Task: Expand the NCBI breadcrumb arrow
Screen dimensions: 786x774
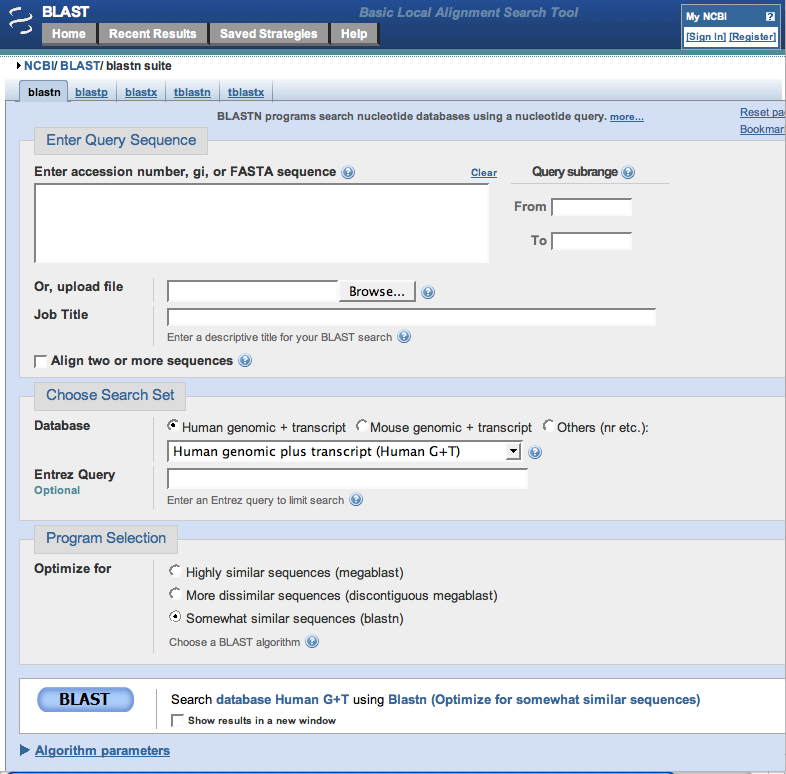Action: (x=19, y=66)
